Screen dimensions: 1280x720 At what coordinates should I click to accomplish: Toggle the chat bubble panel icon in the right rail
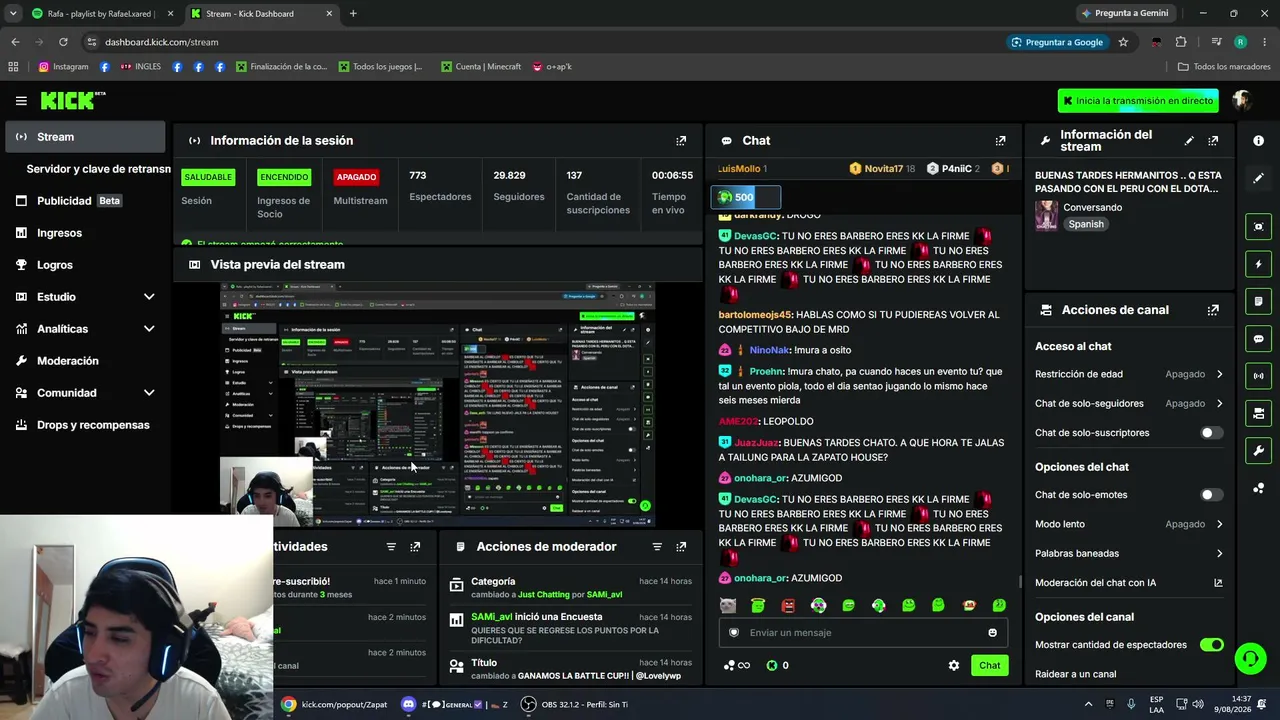(1258, 339)
